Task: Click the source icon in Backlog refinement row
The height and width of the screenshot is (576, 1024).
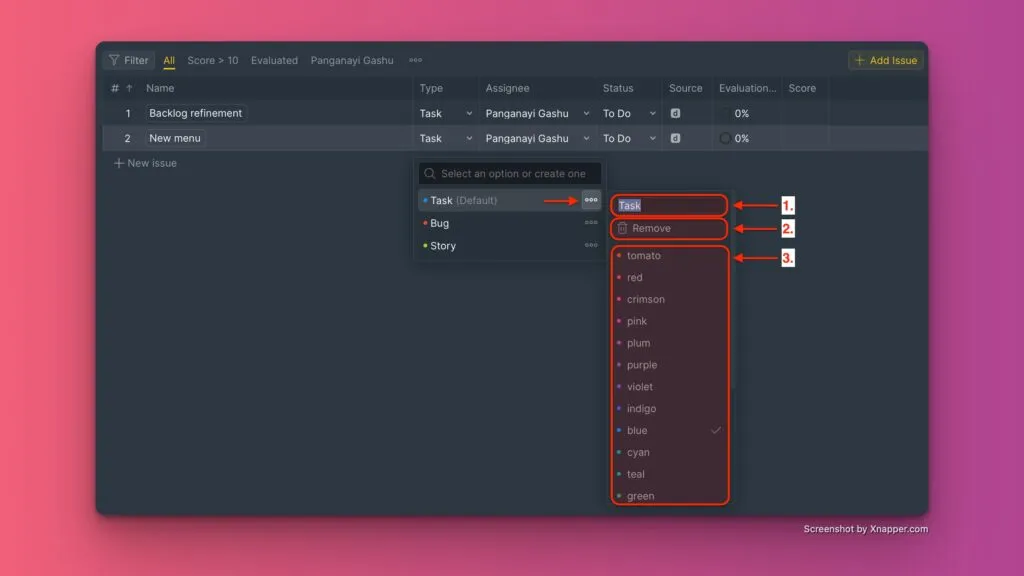Action: tap(675, 114)
